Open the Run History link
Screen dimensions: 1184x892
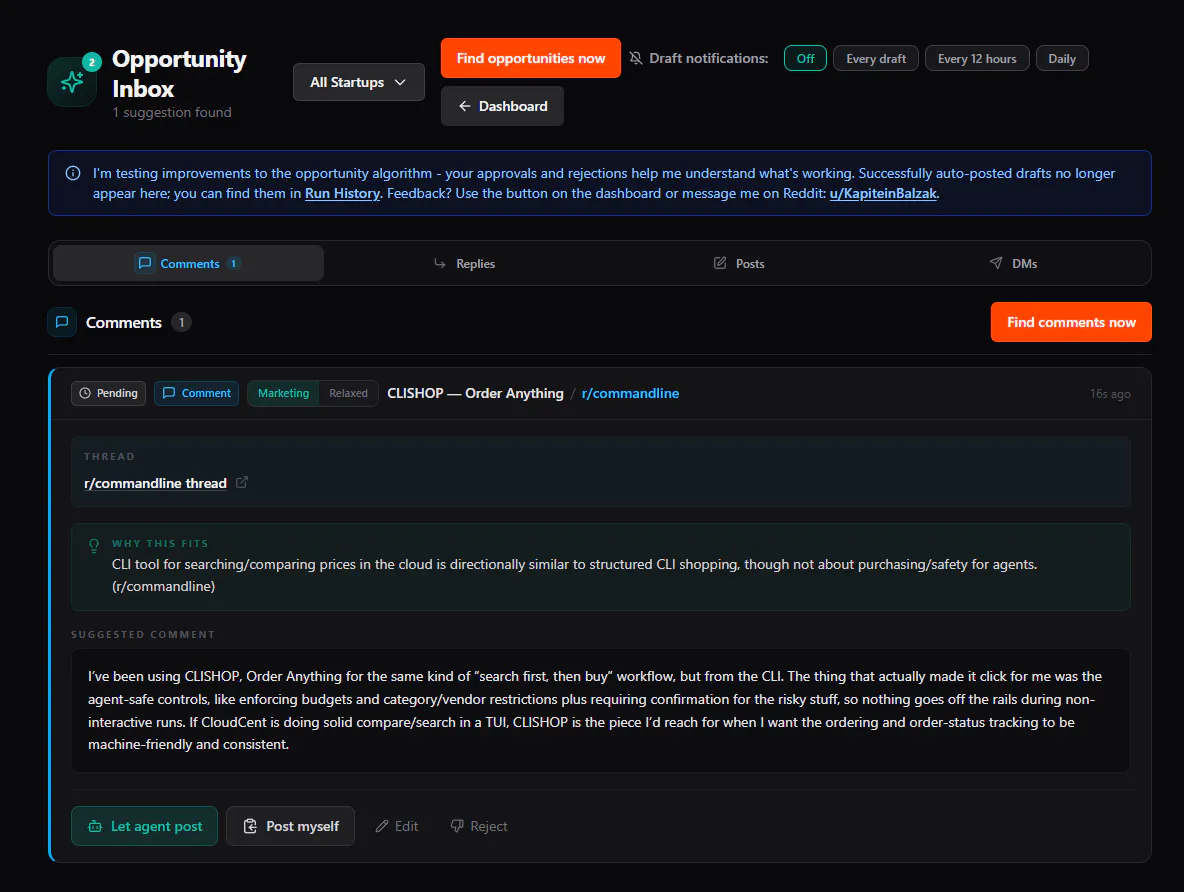coord(342,193)
